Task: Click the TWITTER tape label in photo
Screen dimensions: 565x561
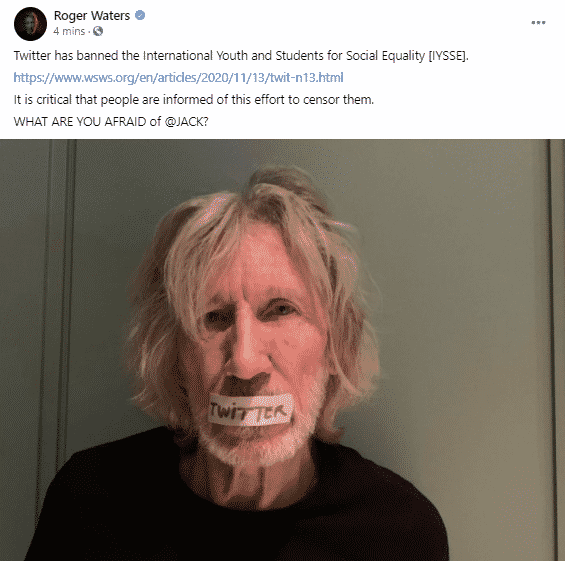Action: click(250, 409)
